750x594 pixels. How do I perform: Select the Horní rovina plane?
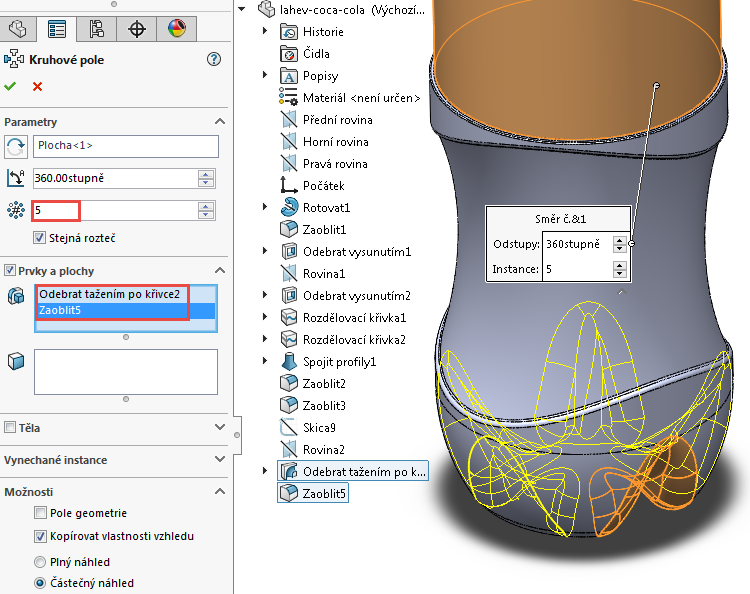[x=336, y=142]
